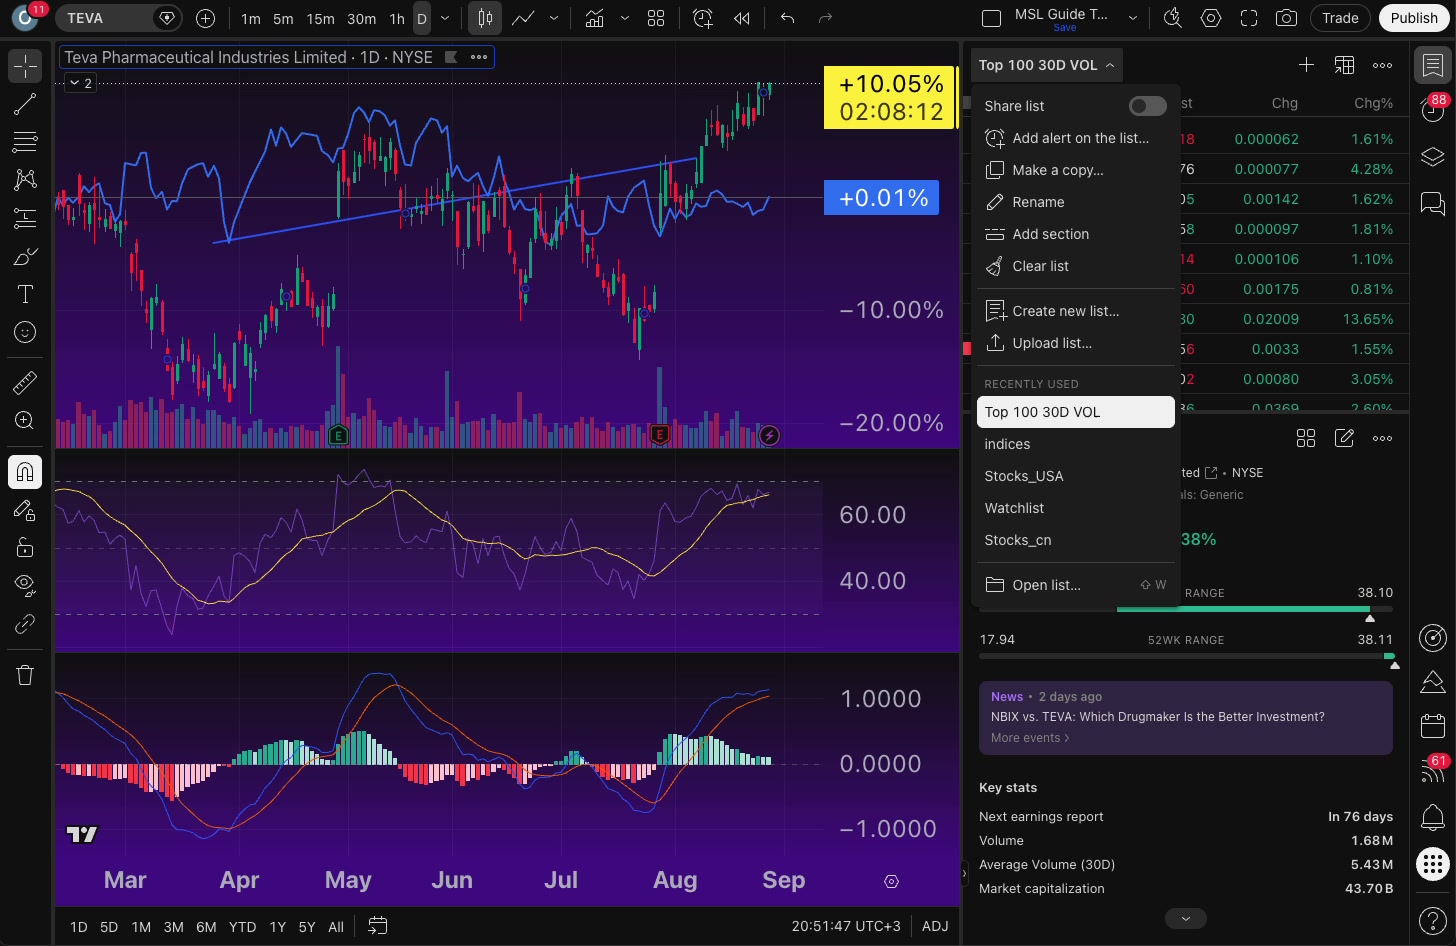Open the alerts bell in right sidebar
Screen dimensions: 1456x946
click(1433, 817)
